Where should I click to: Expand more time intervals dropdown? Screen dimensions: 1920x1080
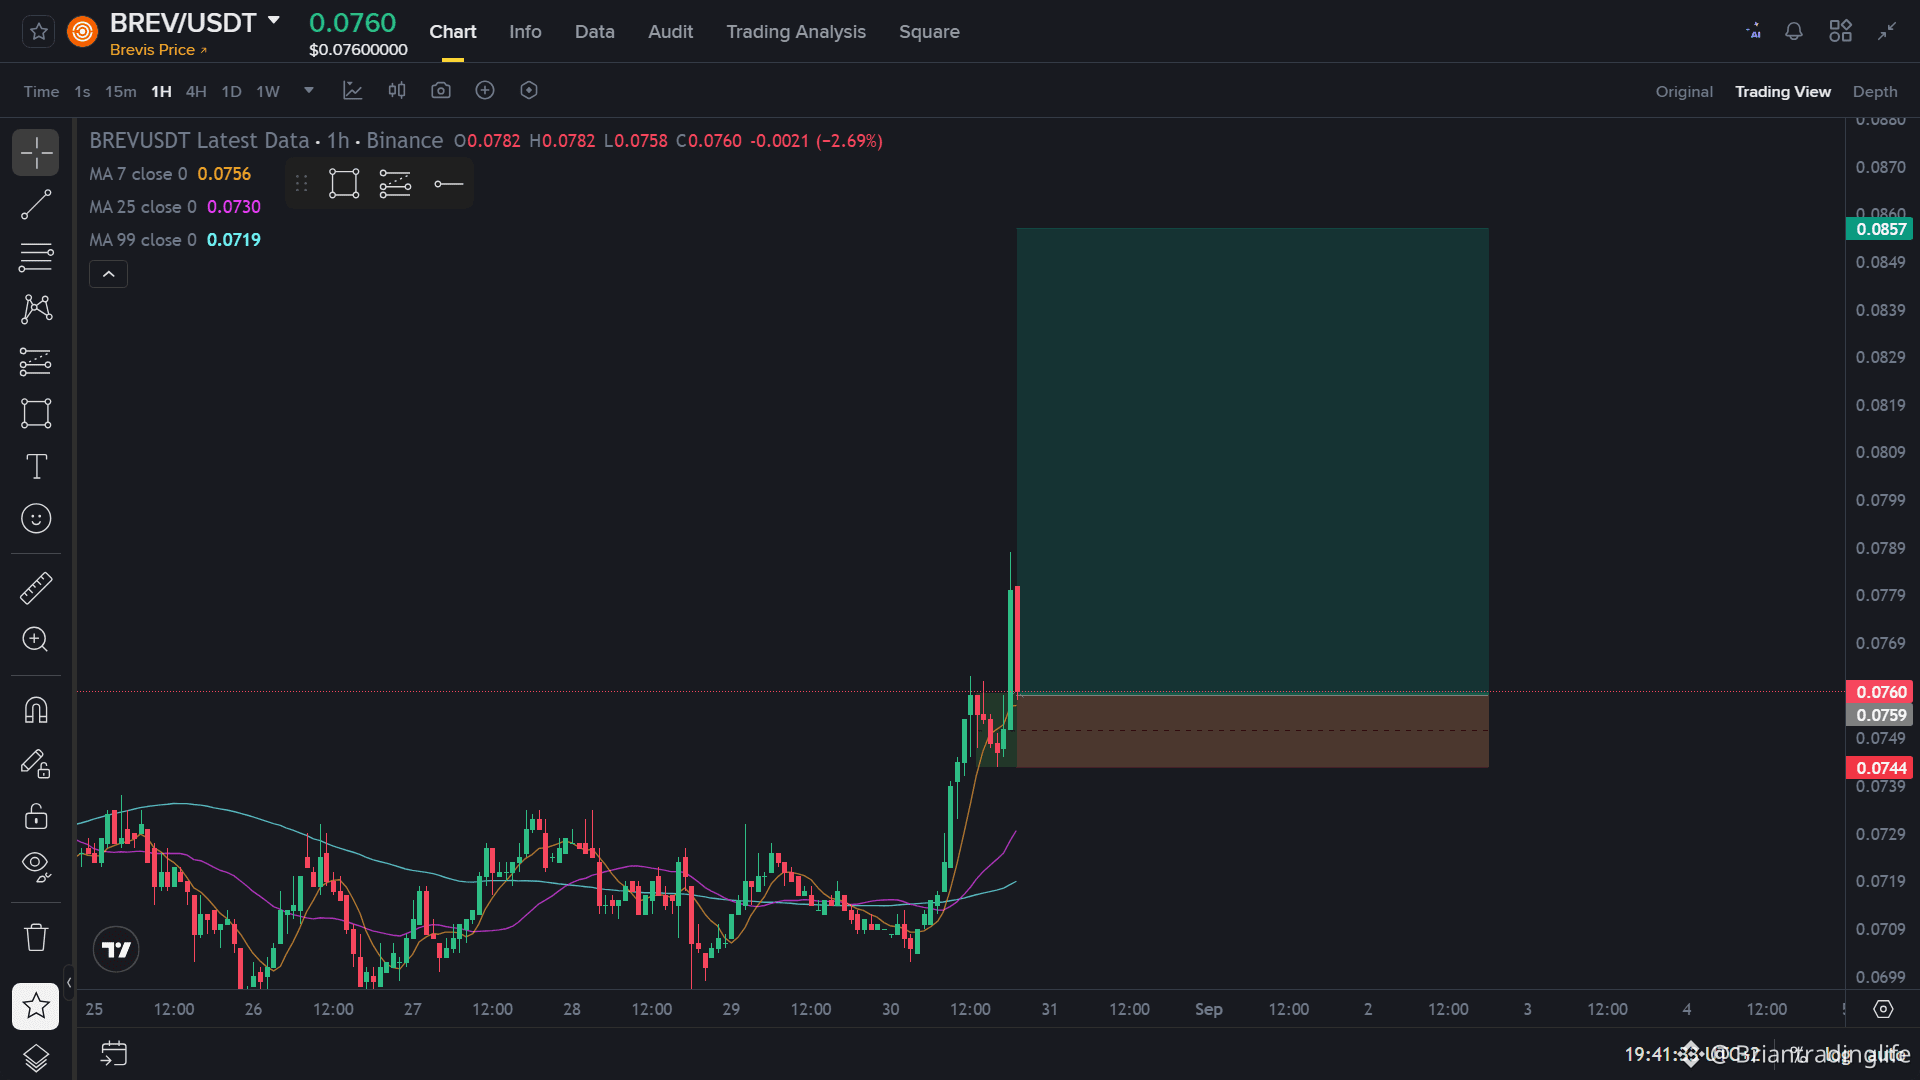309,90
